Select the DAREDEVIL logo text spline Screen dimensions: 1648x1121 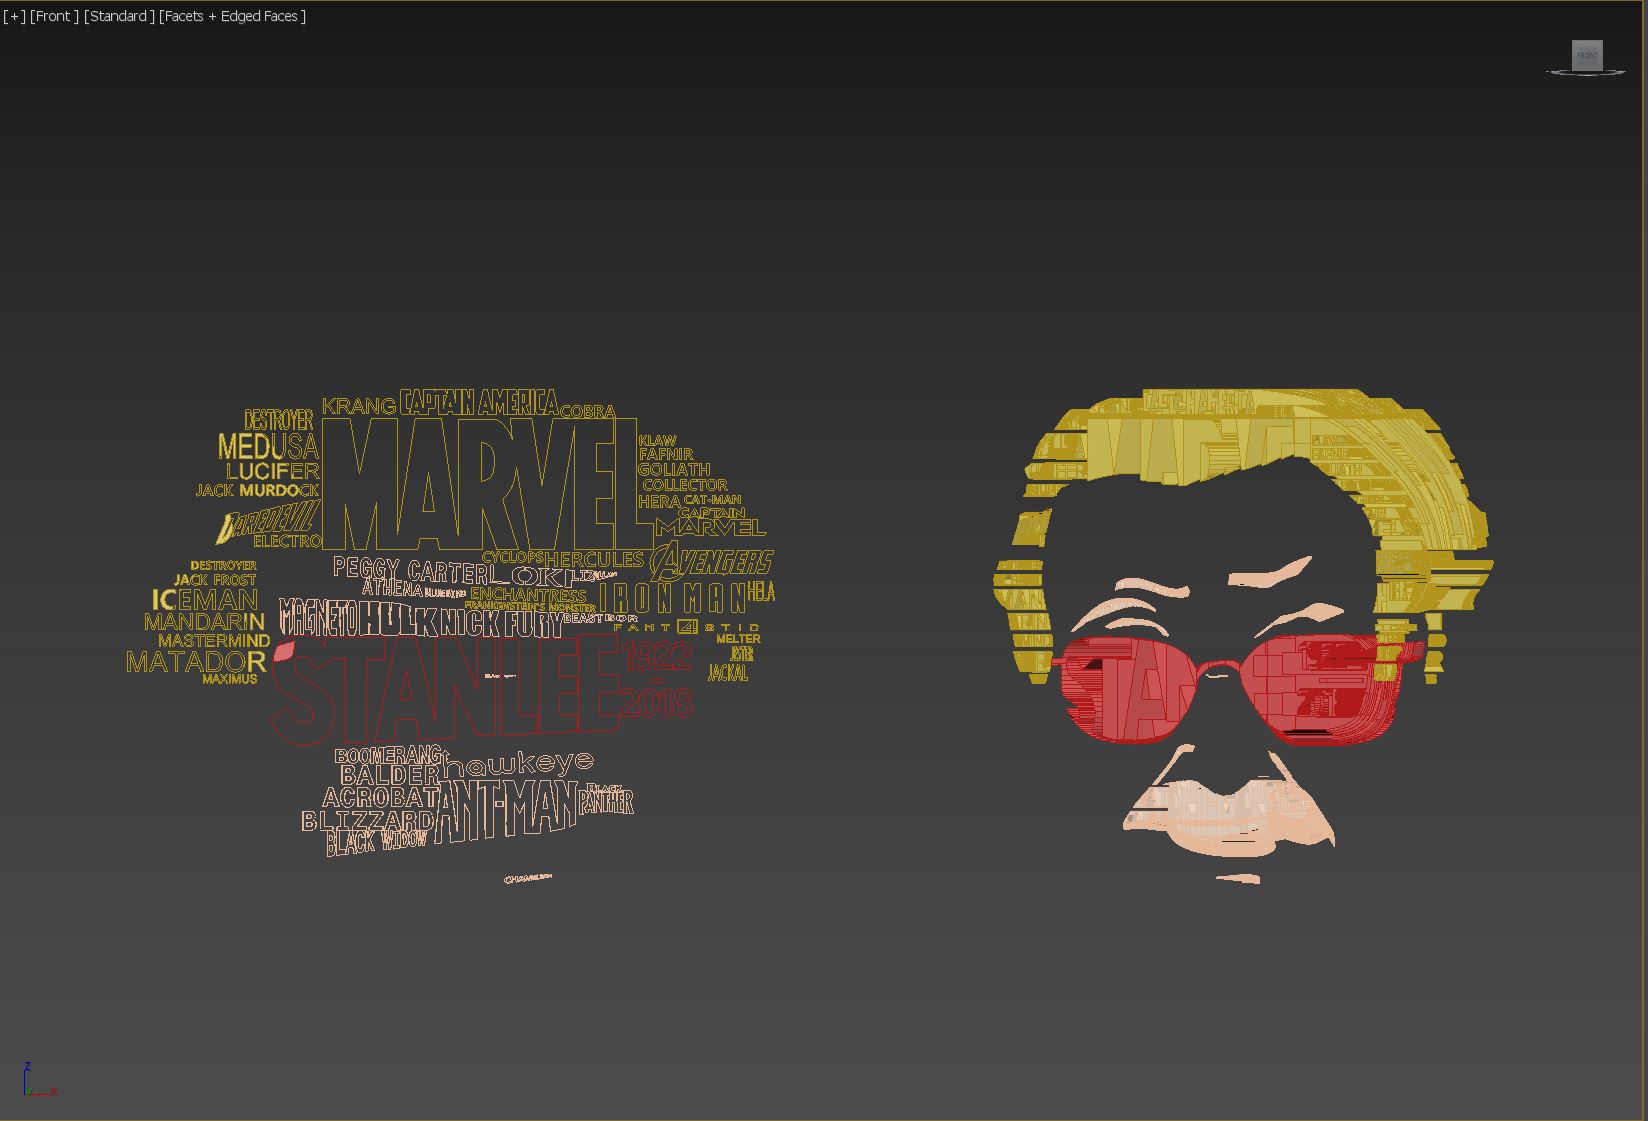pos(268,522)
